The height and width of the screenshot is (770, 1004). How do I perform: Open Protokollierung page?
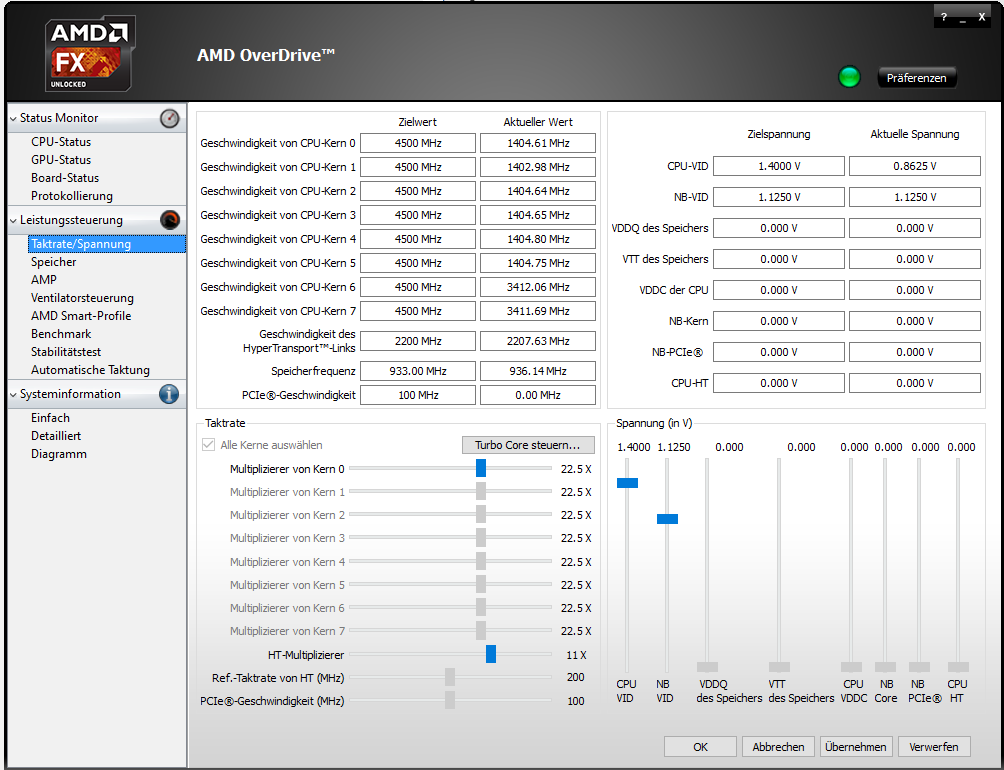[72, 196]
